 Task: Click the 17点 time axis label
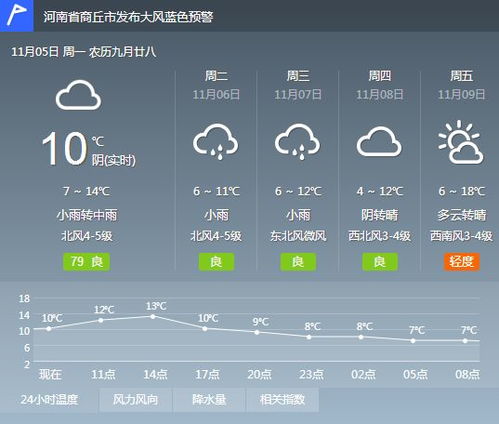[207, 375]
